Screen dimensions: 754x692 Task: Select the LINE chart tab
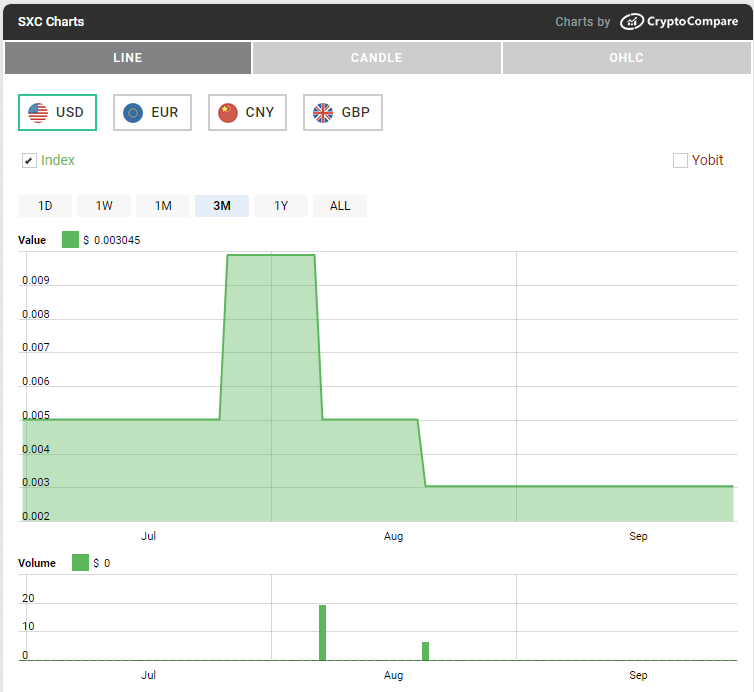tap(127, 58)
